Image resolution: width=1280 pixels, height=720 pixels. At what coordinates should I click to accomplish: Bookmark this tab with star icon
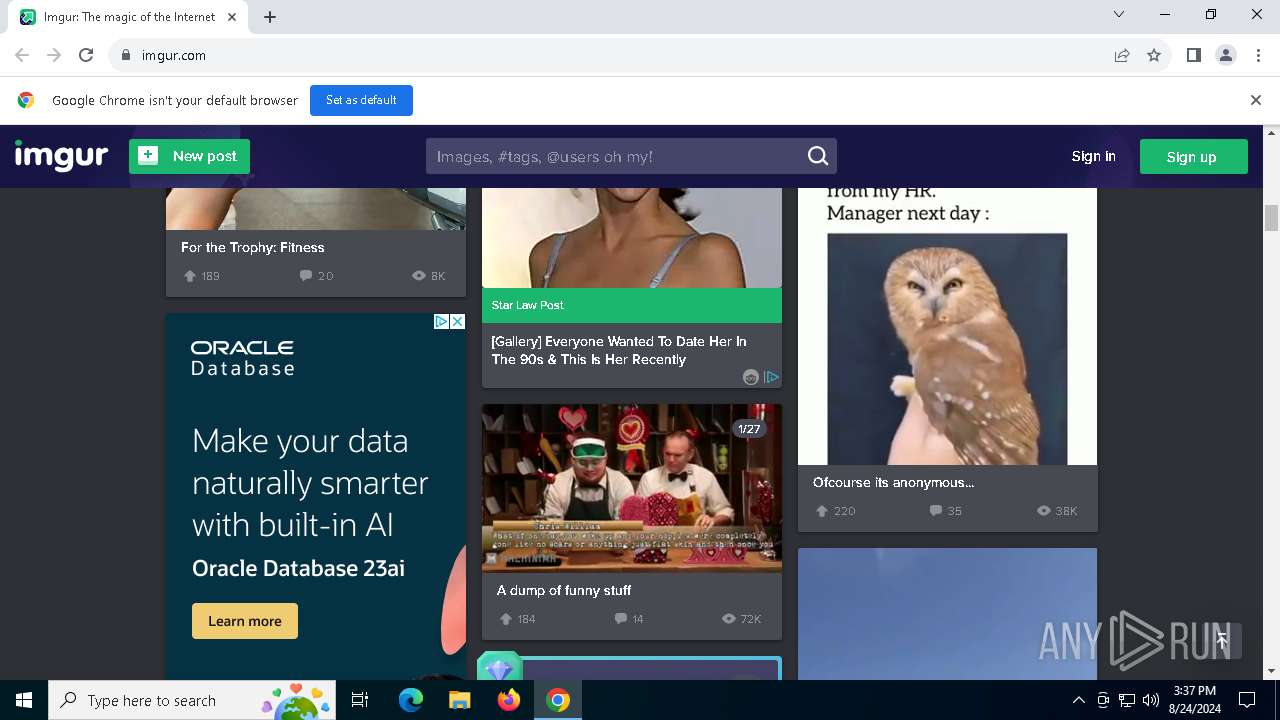click(1154, 55)
